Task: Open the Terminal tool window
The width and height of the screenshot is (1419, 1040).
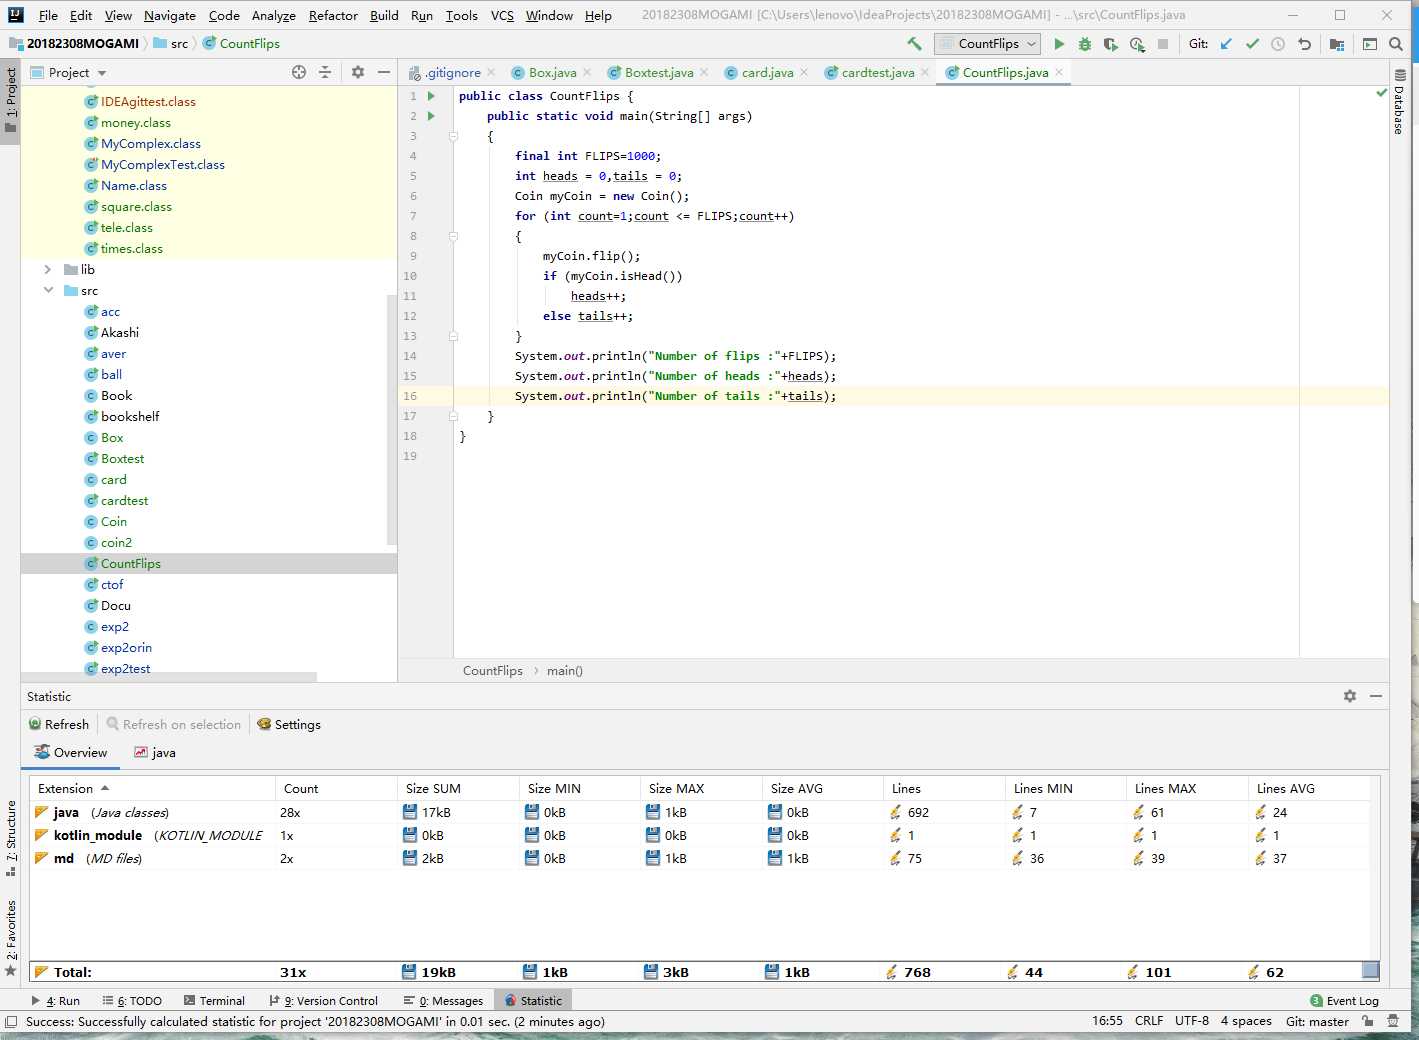Action: (214, 1000)
